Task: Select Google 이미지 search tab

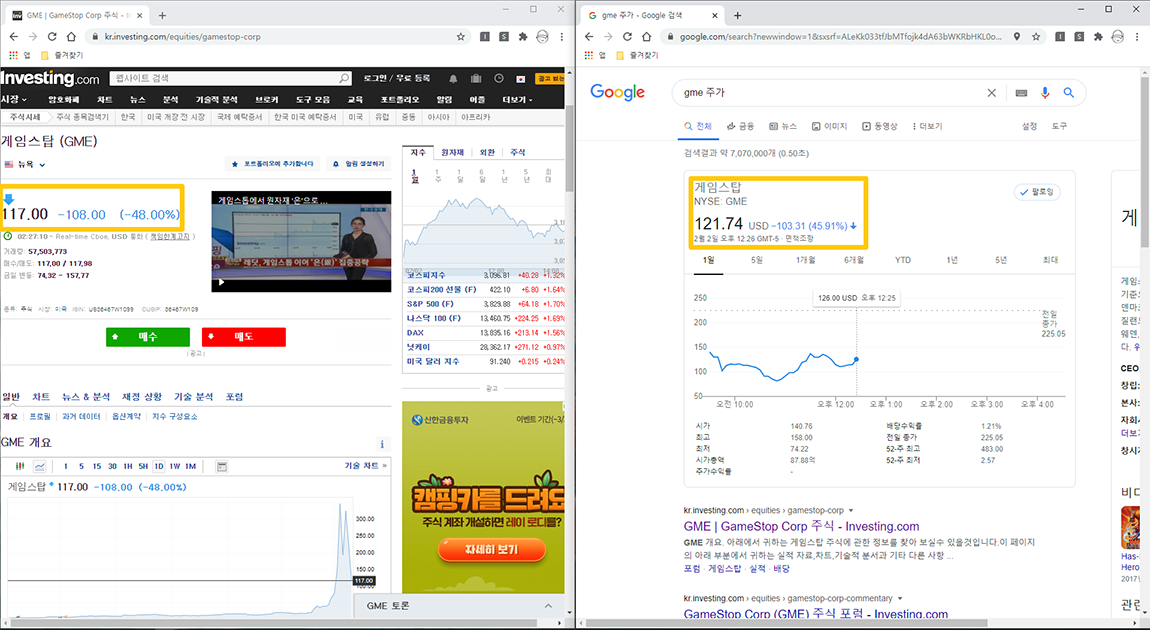Action: tap(829, 126)
